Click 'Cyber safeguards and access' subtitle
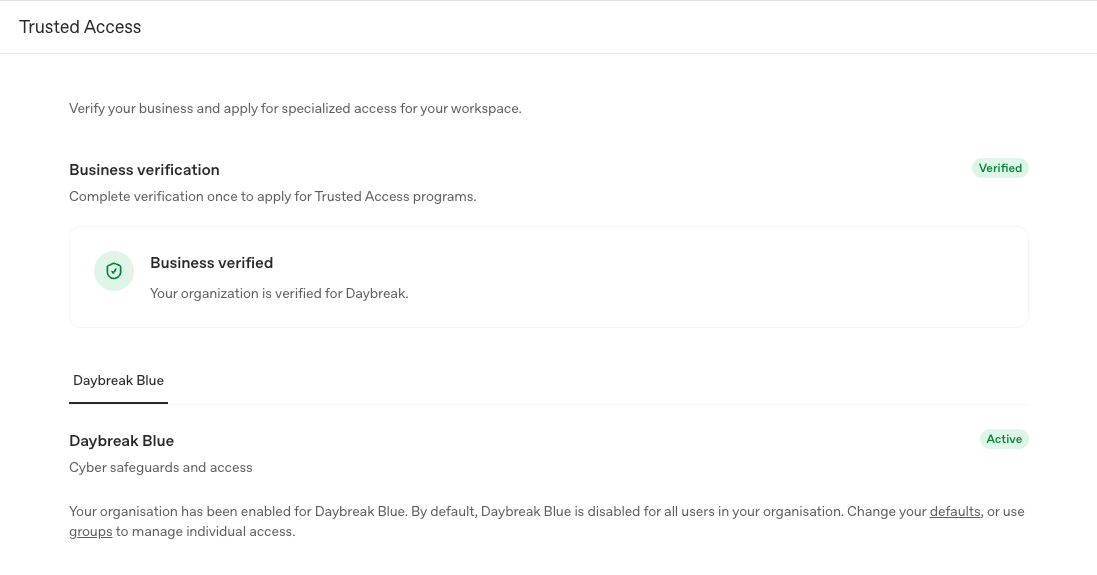 (161, 467)
